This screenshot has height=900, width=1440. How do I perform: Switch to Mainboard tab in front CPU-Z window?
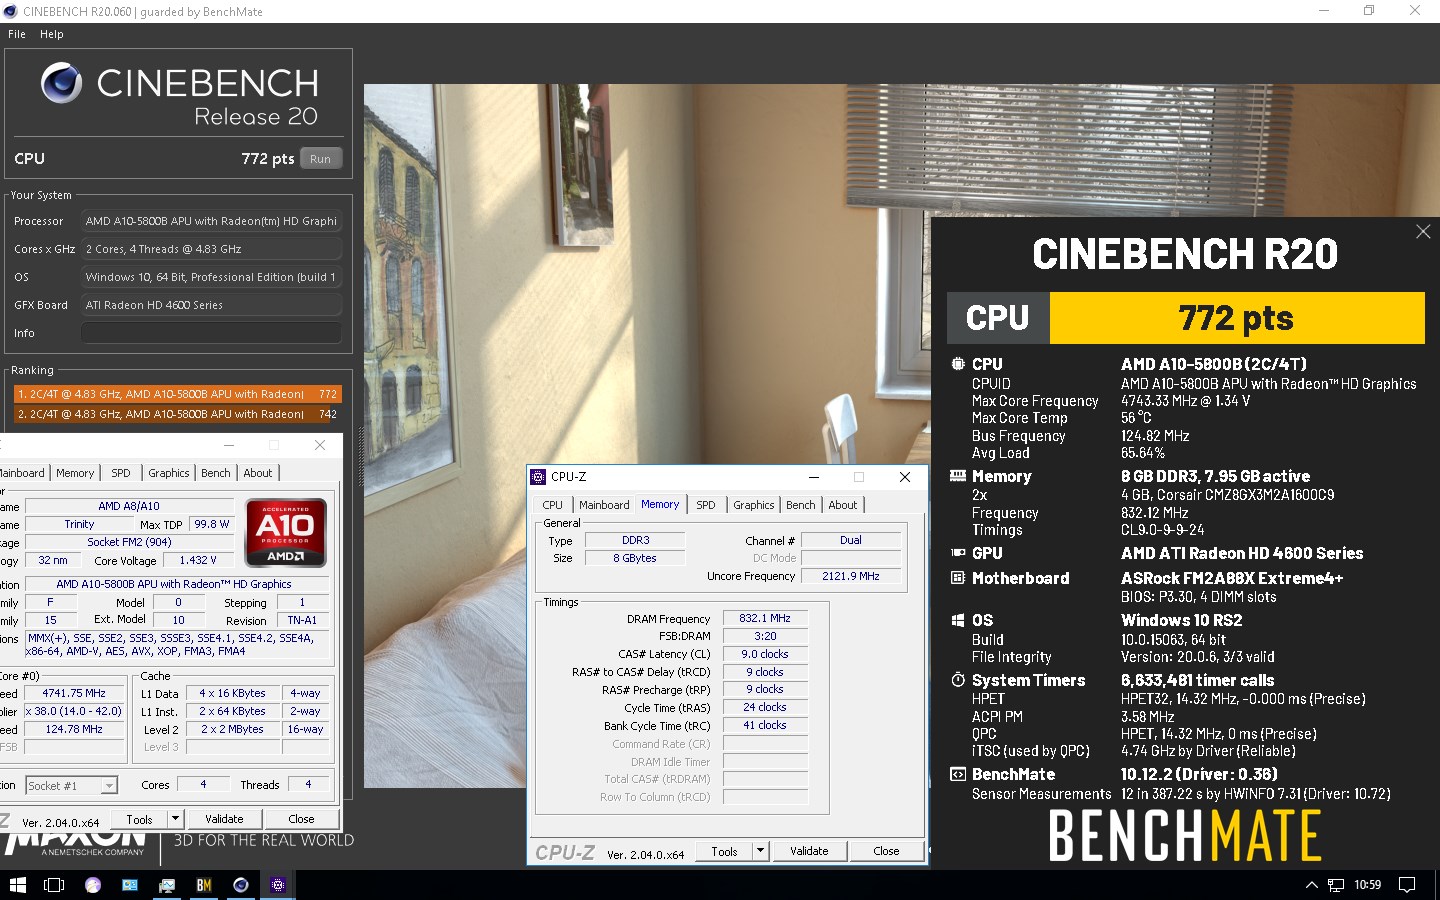tap(604, 505)
